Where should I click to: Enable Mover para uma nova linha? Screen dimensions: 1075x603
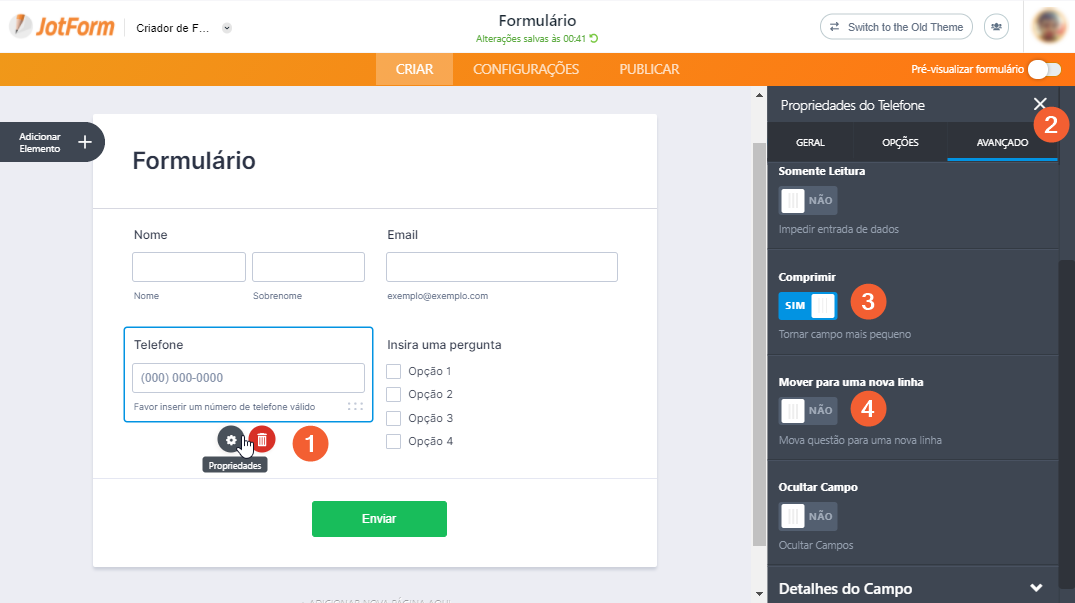point(808,410)
